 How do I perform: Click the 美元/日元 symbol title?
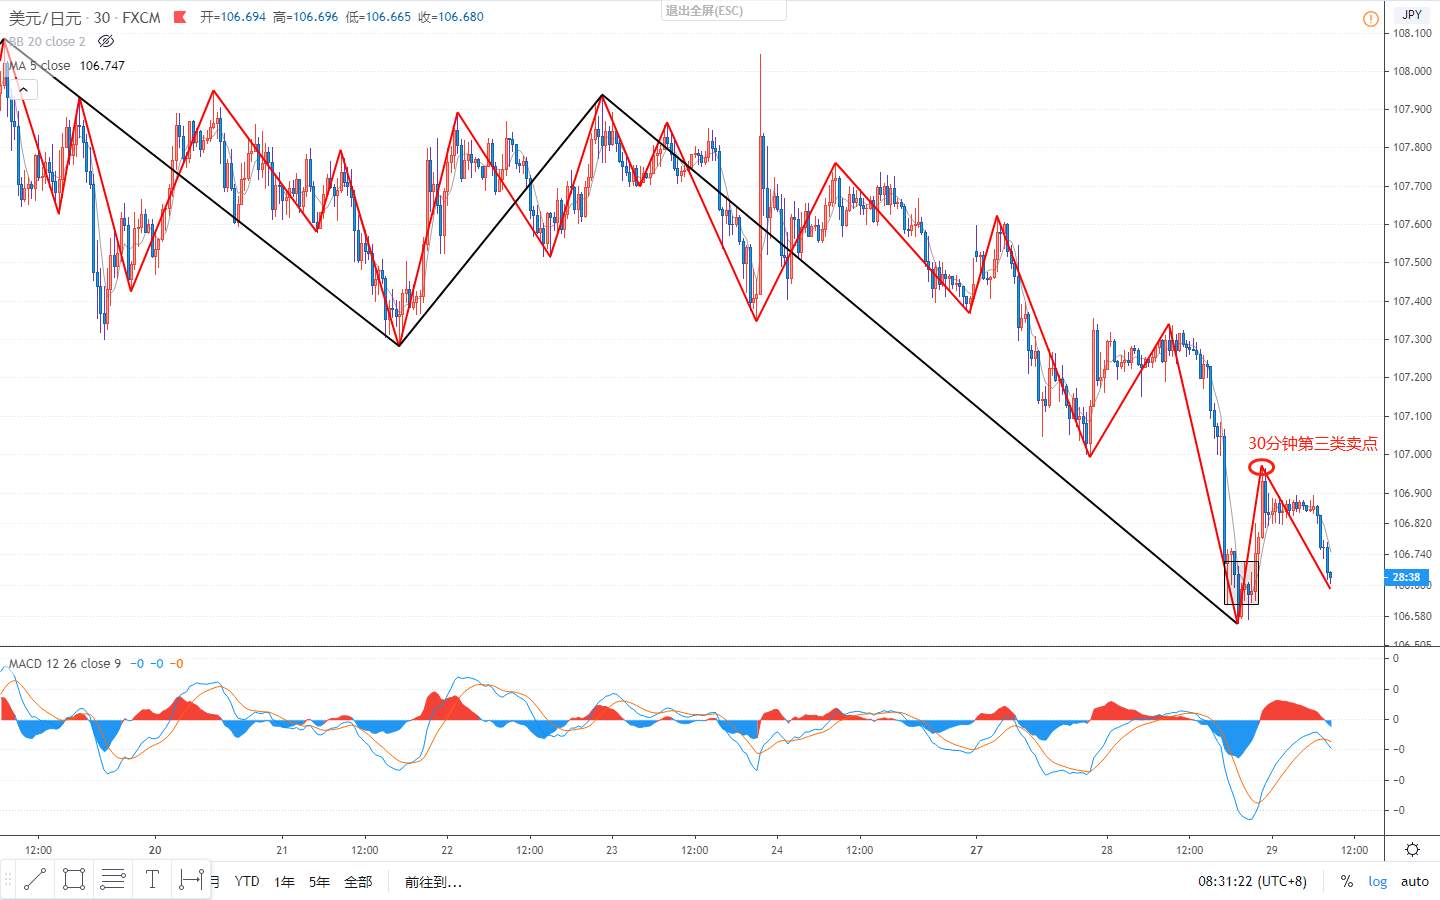pyautogui.click(x=46, y=17)
